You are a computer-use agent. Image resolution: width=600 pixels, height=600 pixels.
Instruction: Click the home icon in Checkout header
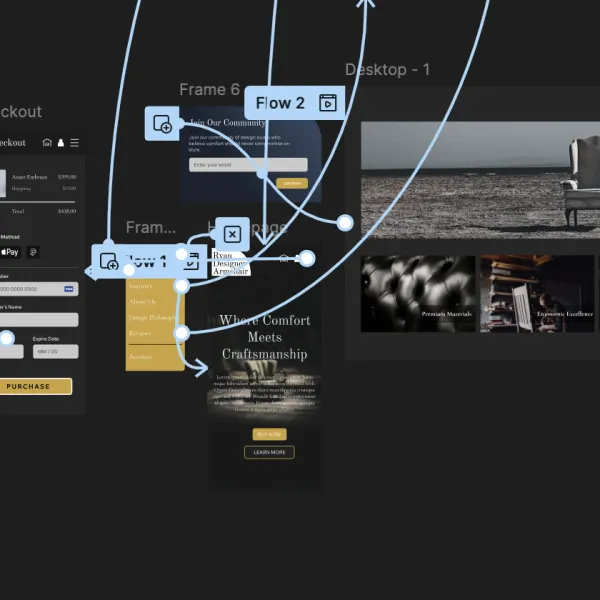(47, 143)
